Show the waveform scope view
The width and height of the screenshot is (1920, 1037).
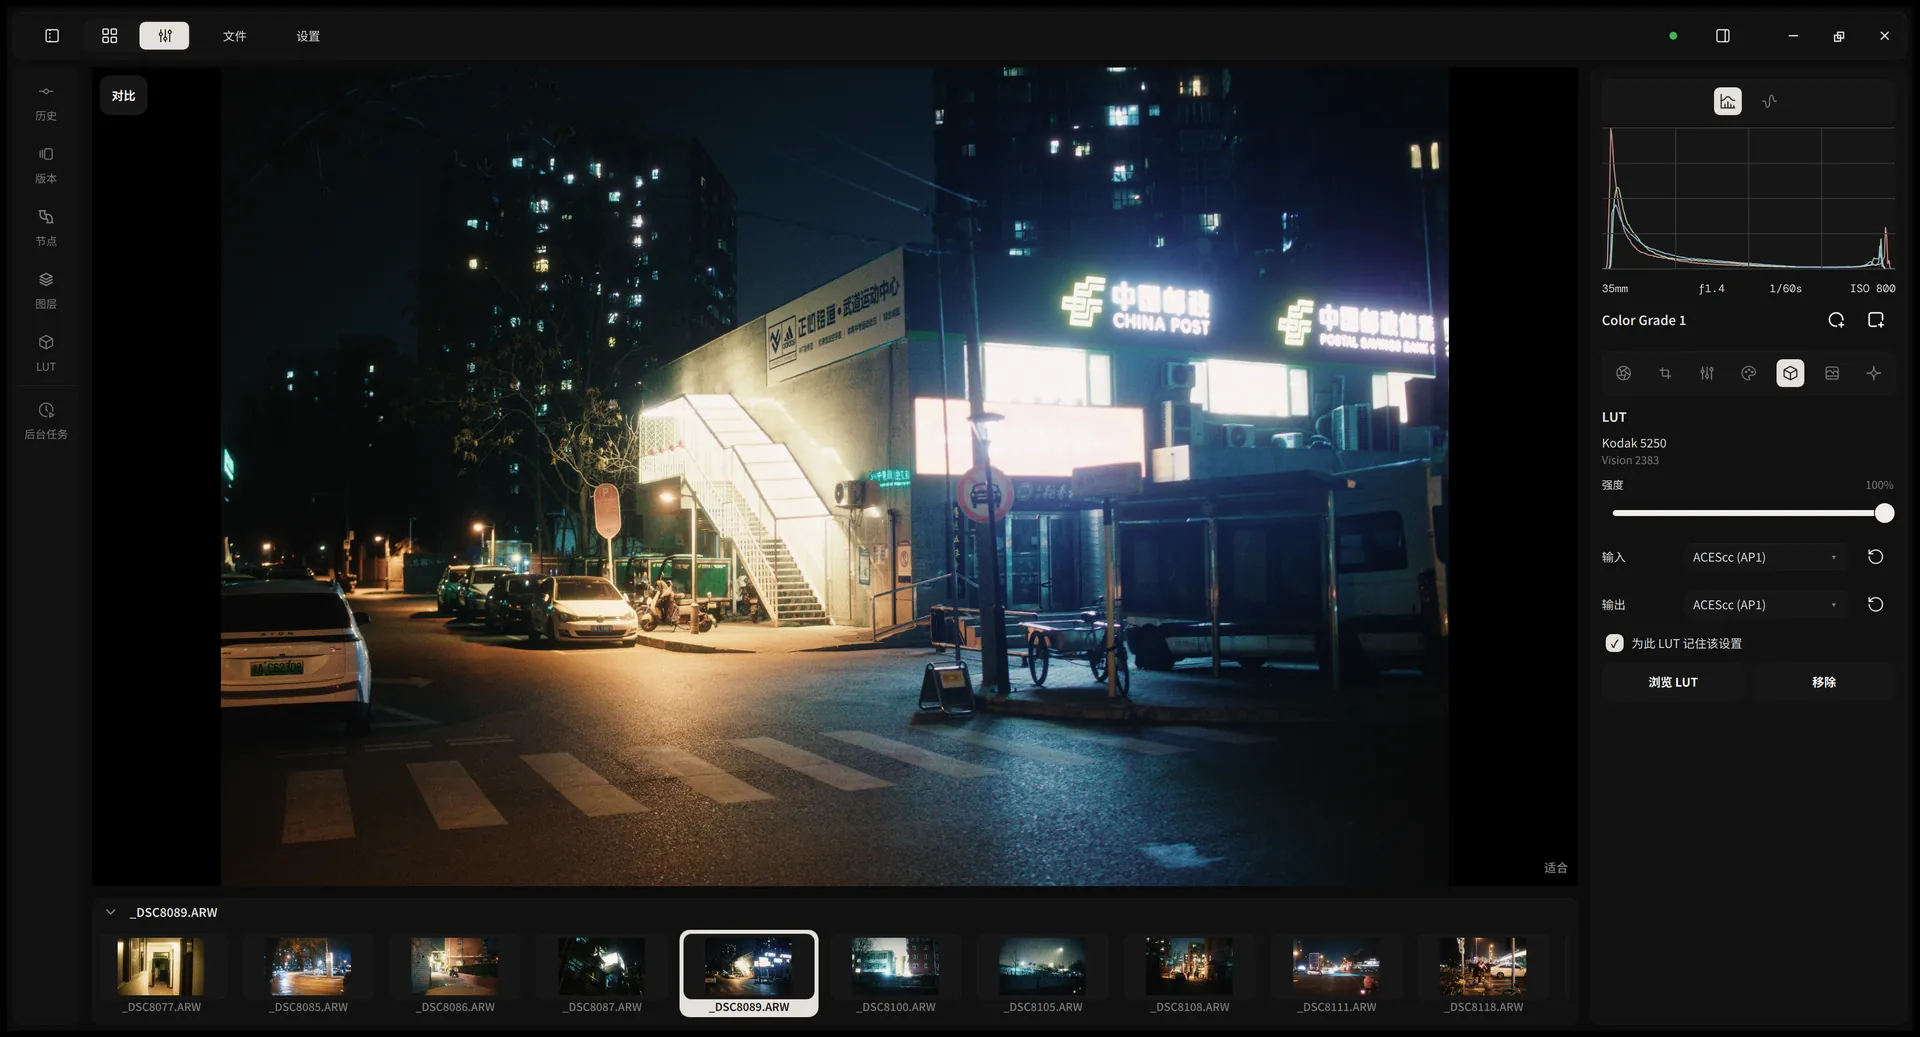coord(1770,101)
